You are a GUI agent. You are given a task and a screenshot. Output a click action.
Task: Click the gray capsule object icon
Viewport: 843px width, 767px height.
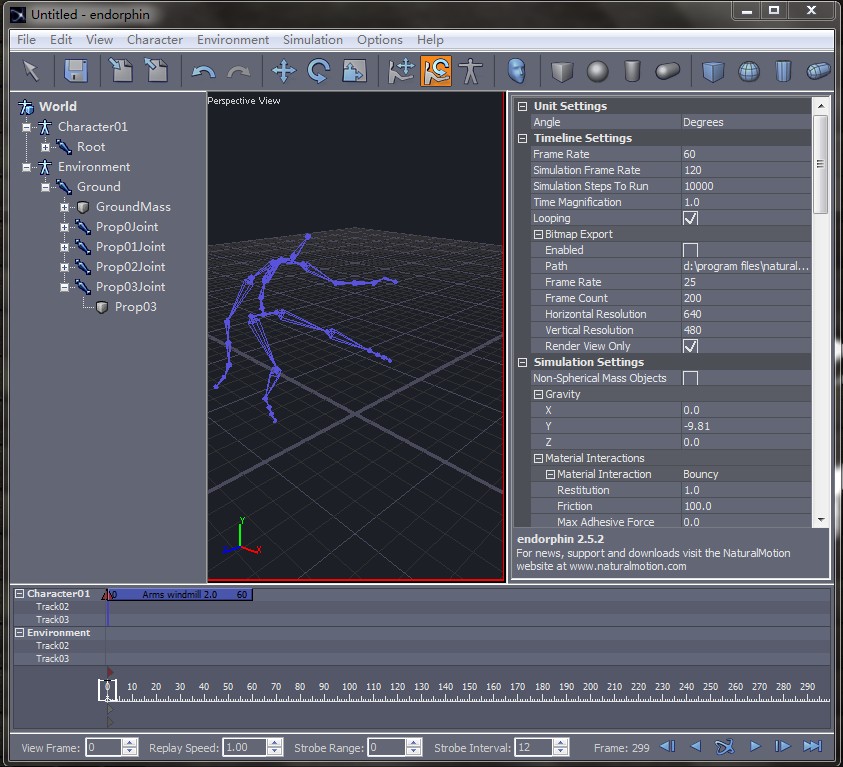[667, 71]
